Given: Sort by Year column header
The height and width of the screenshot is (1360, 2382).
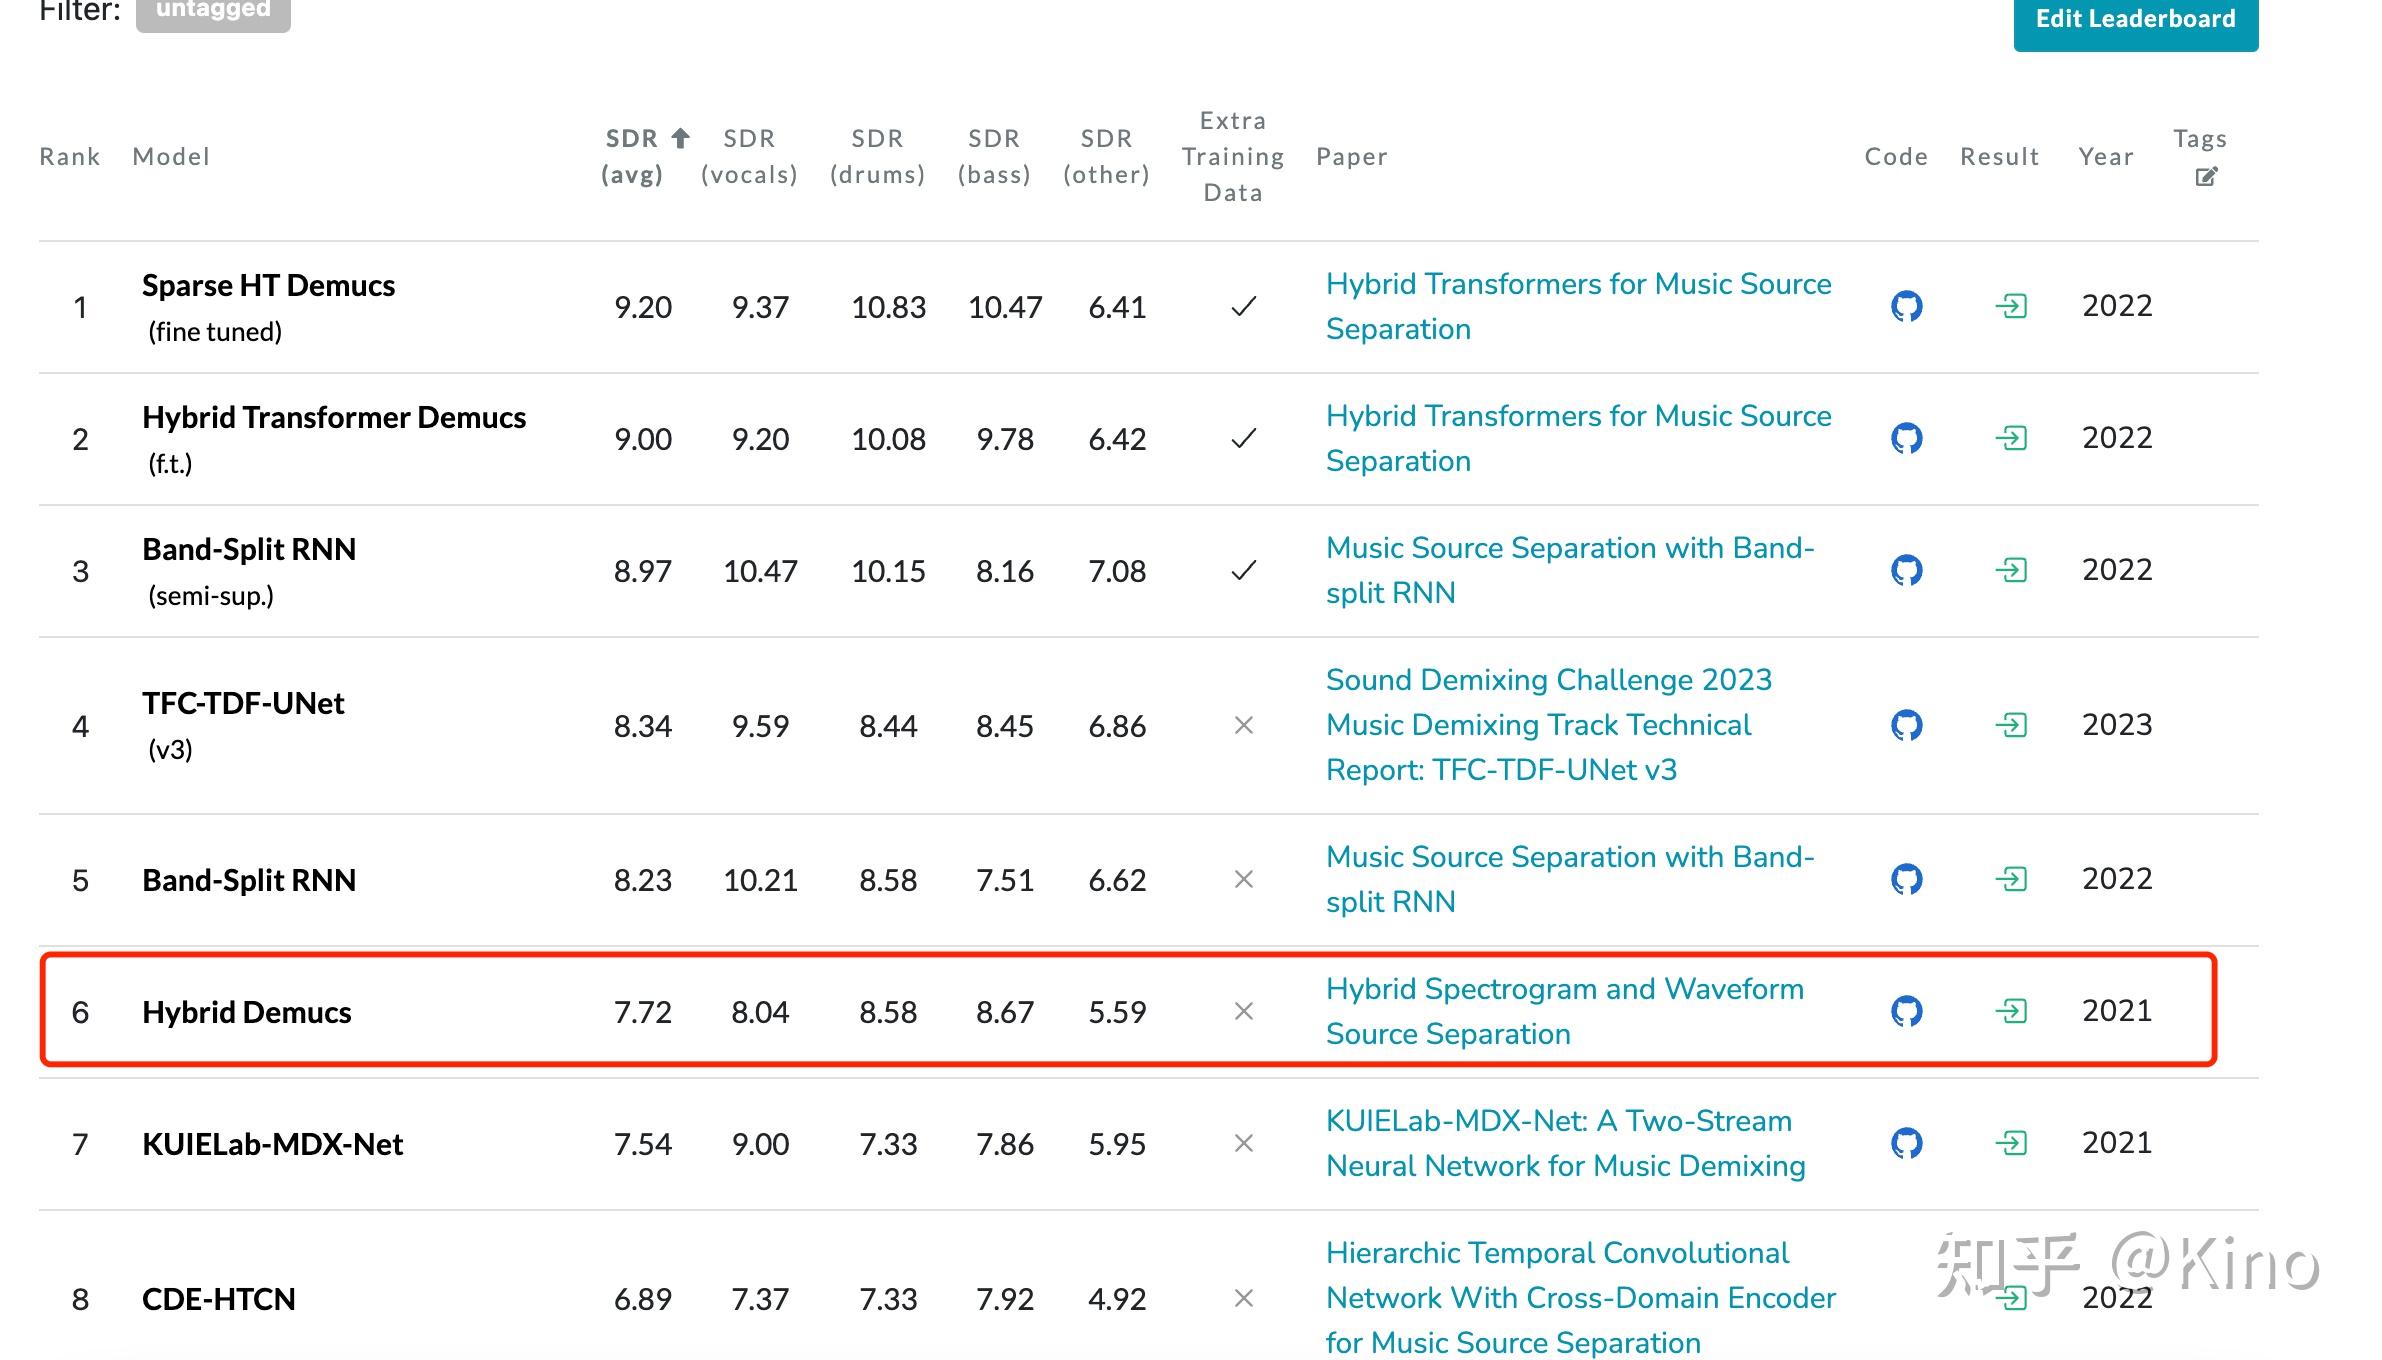Looking at the screenshot, I should 2106,156.
